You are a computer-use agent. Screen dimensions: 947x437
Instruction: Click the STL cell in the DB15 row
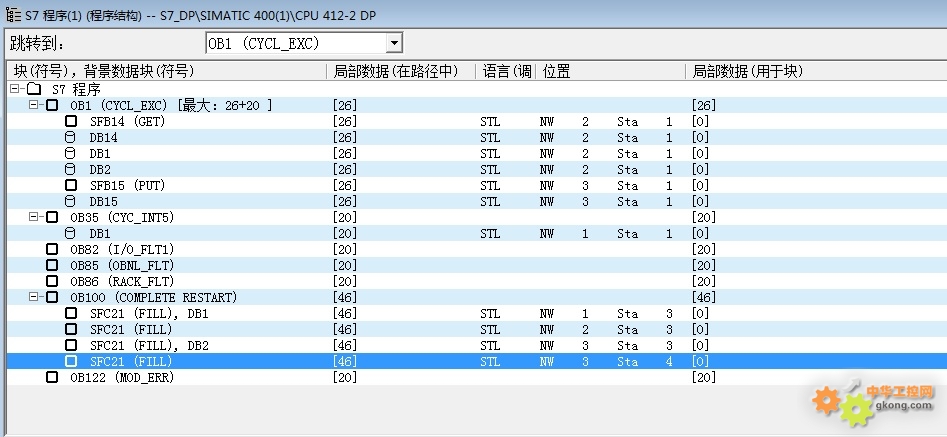coord(490,201)
